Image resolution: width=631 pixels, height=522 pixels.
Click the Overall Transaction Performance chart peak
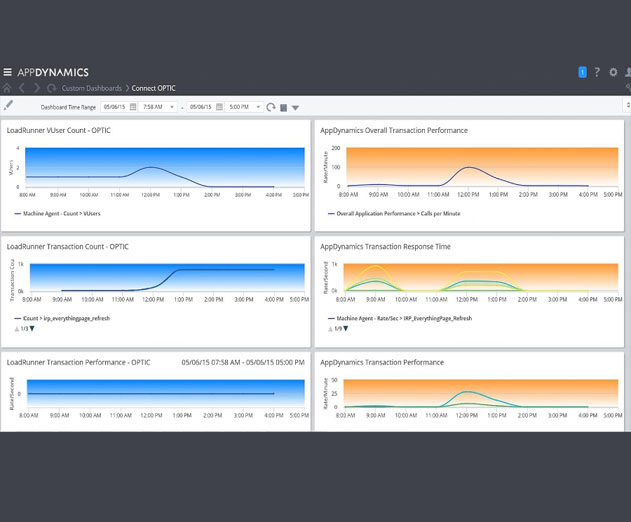tap(469, 167)
